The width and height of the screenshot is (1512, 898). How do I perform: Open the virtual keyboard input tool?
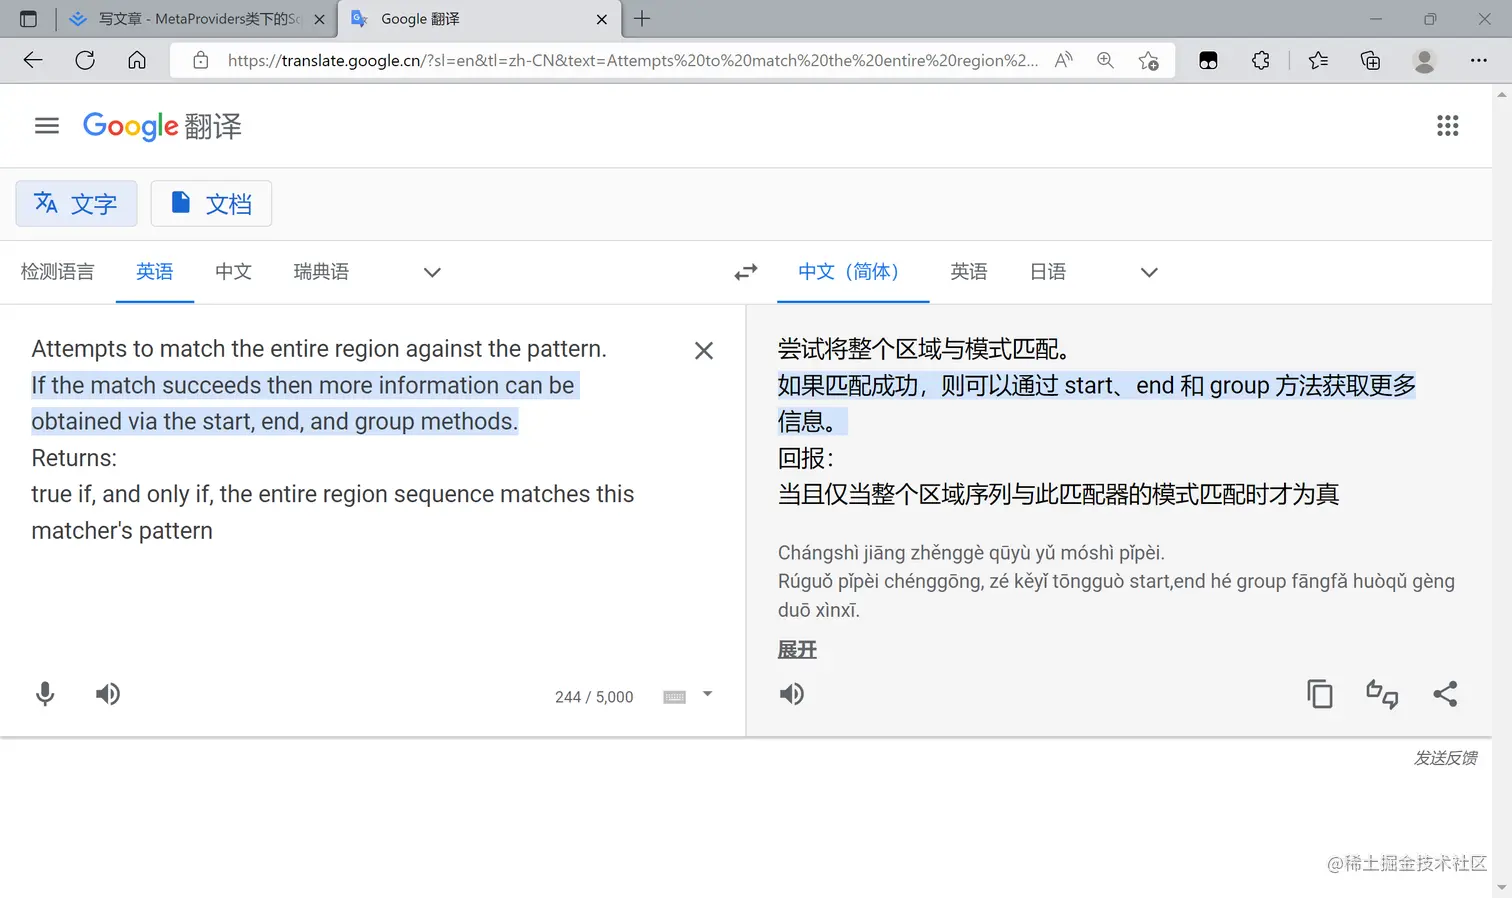pos(675,697)
